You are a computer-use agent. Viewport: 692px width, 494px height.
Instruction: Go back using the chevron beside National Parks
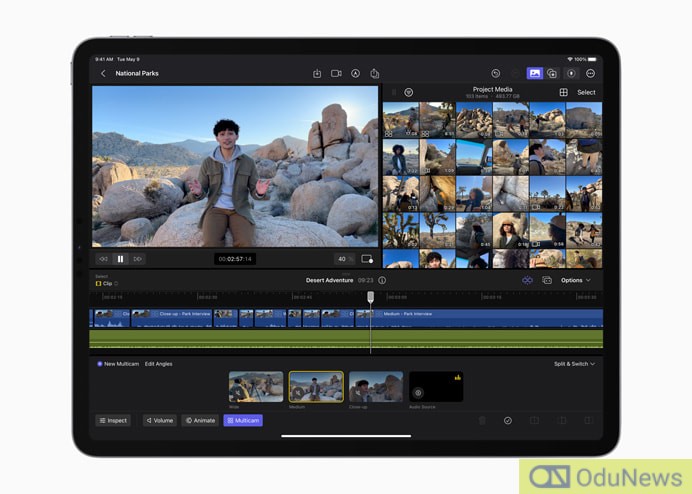(103, 74)
